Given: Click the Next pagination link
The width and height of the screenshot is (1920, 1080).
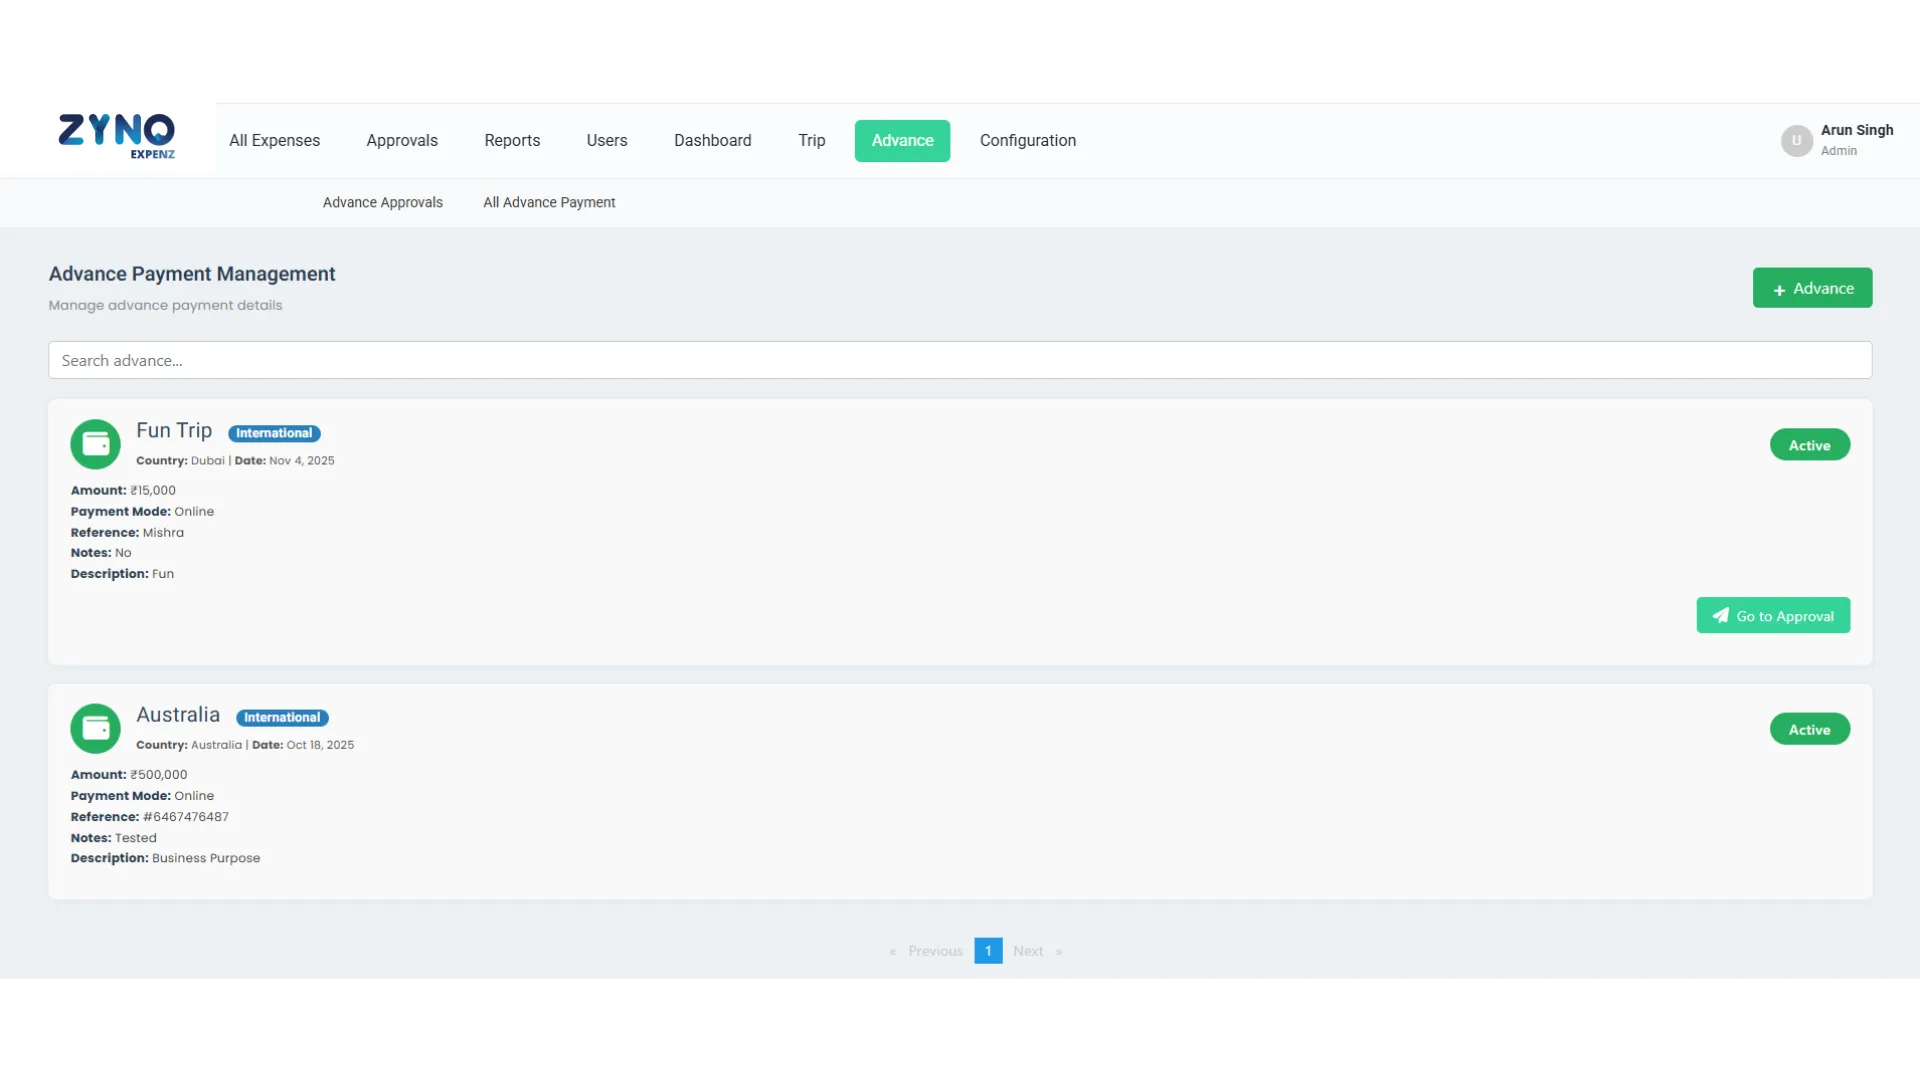Looking at the screenshot, I should click(1027, 951).
